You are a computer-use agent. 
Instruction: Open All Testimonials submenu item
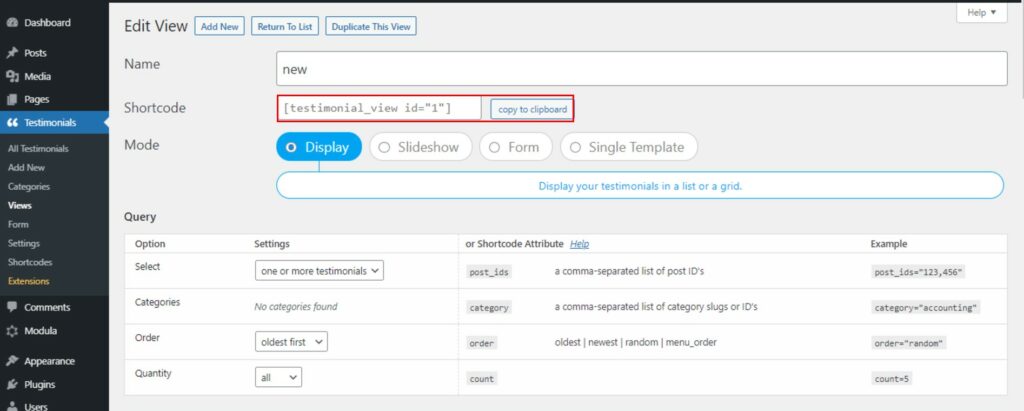coord(38,148)
